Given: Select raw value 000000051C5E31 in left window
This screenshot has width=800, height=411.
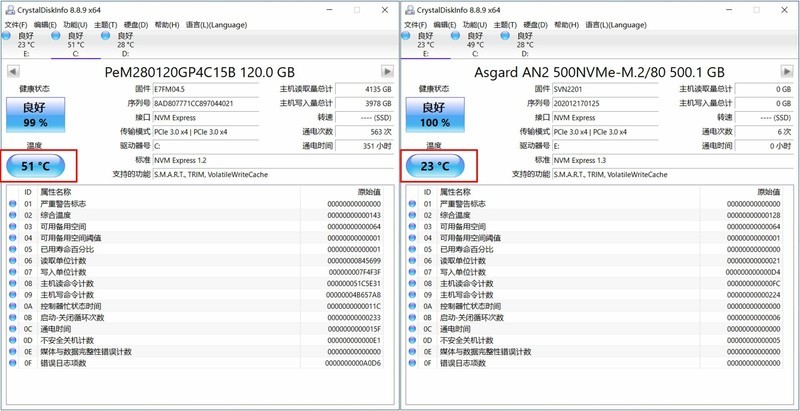Looking at the screenshot, I should 354,284.
